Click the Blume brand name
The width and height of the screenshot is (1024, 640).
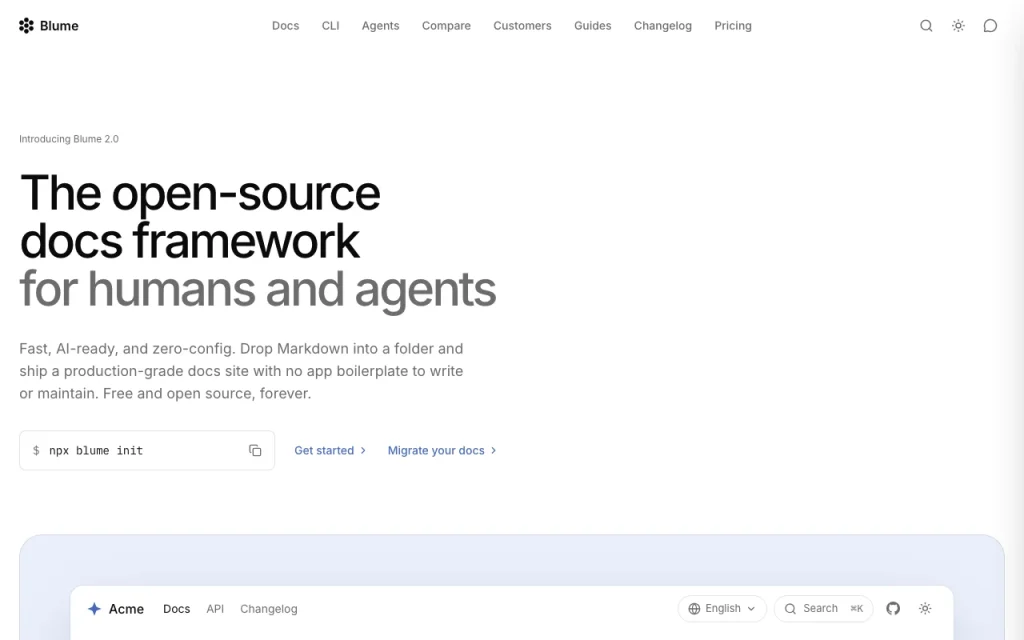(x=59, y=25)
